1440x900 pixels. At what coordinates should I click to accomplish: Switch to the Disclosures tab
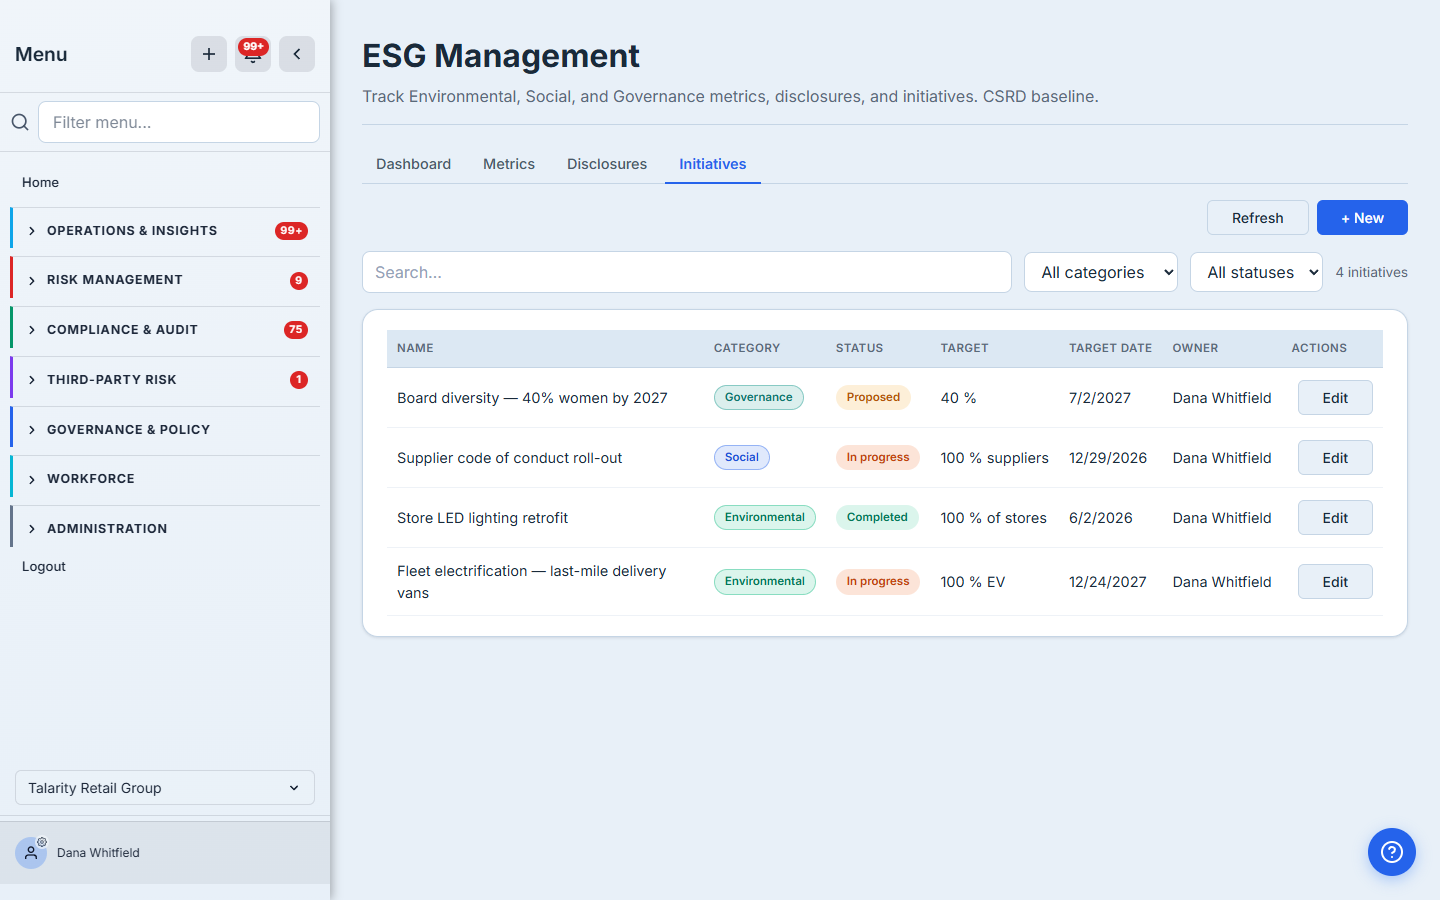point(607,164)
